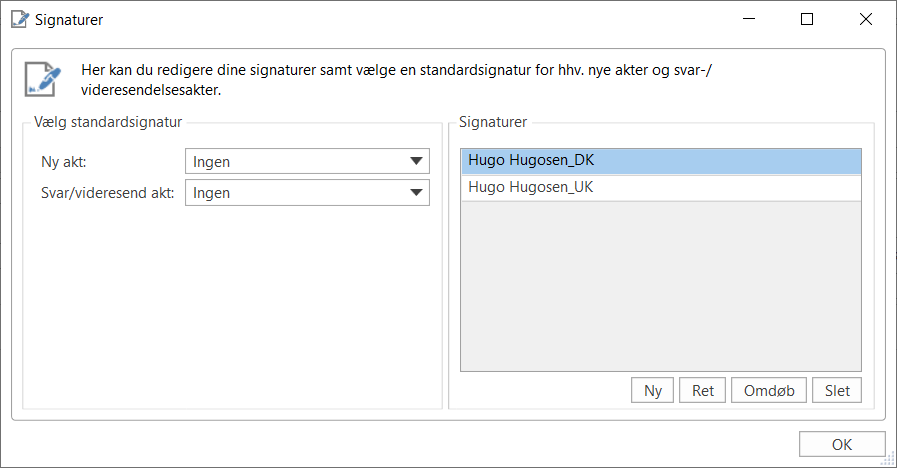The width and height of the screenshot is (897, 468).
Task: Confirm the dialog with OK
Action: click(842, 445)
